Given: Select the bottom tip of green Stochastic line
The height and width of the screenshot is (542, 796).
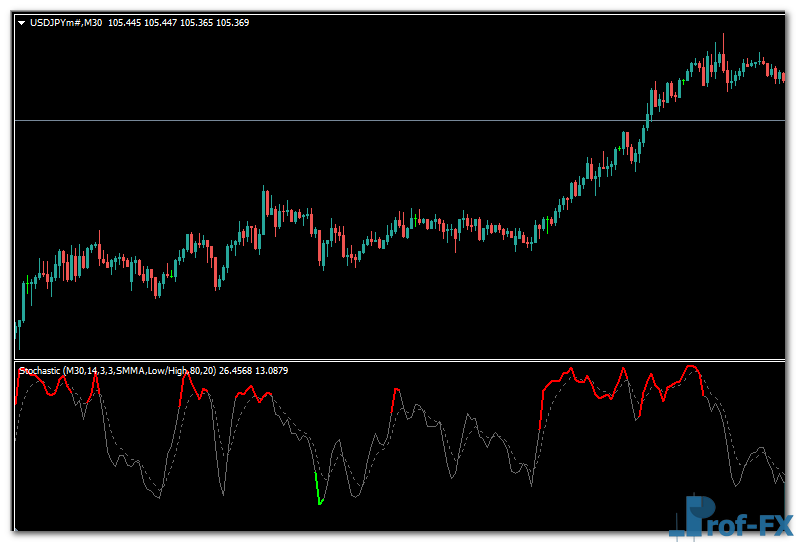Looking at the screenshot, I should point(320,503).
